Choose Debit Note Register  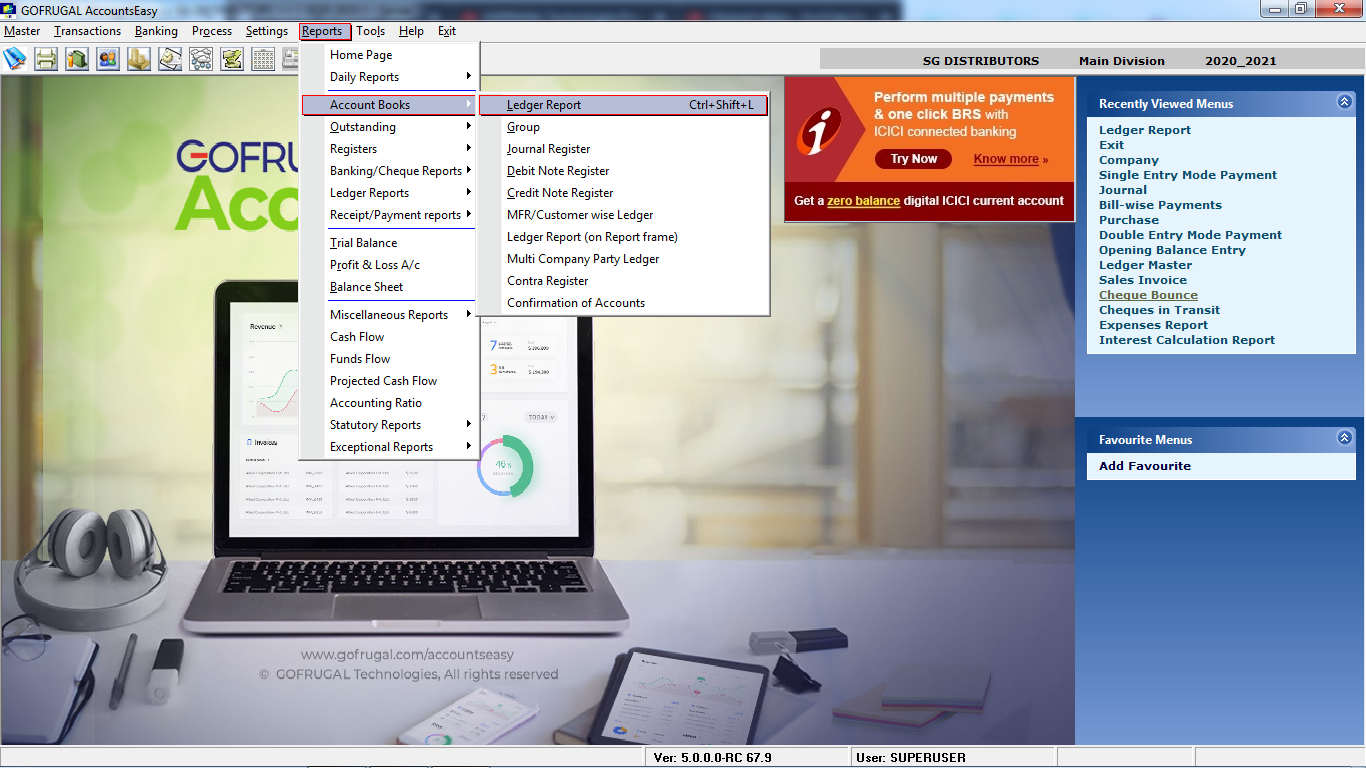[624, 171]
